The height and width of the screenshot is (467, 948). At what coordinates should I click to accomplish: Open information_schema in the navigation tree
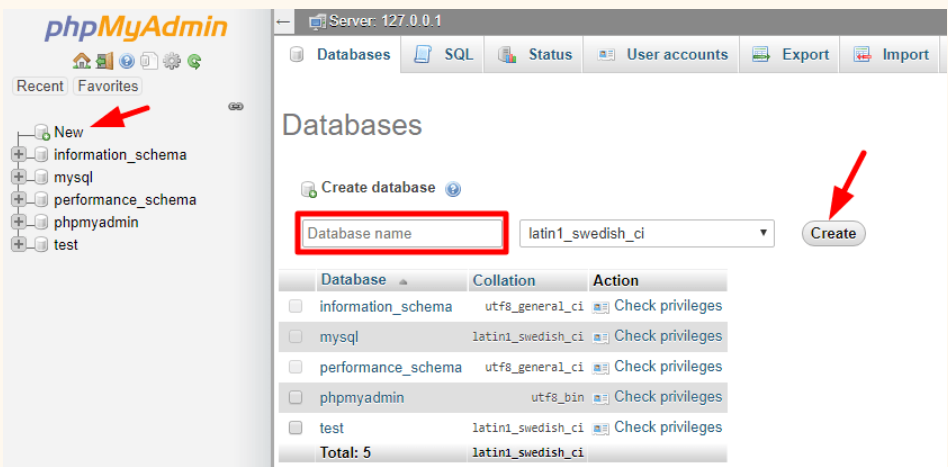tap(120, 155)
